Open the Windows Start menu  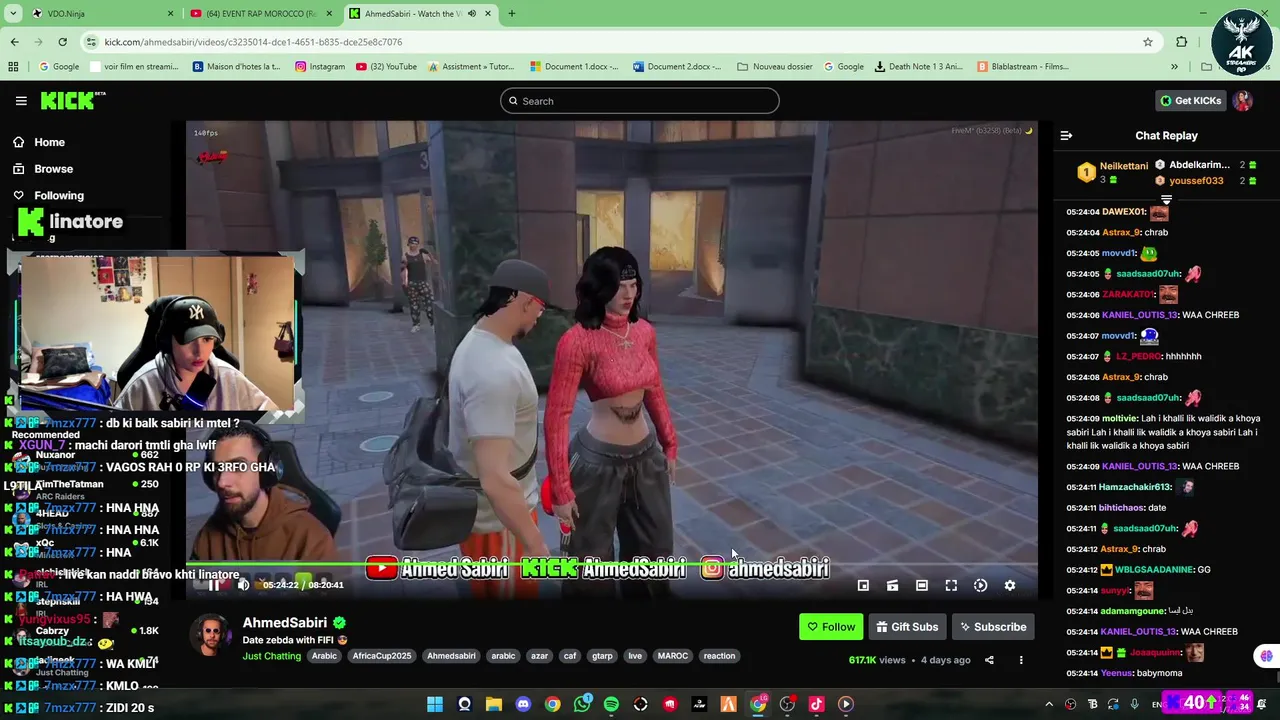coord(435,704)
